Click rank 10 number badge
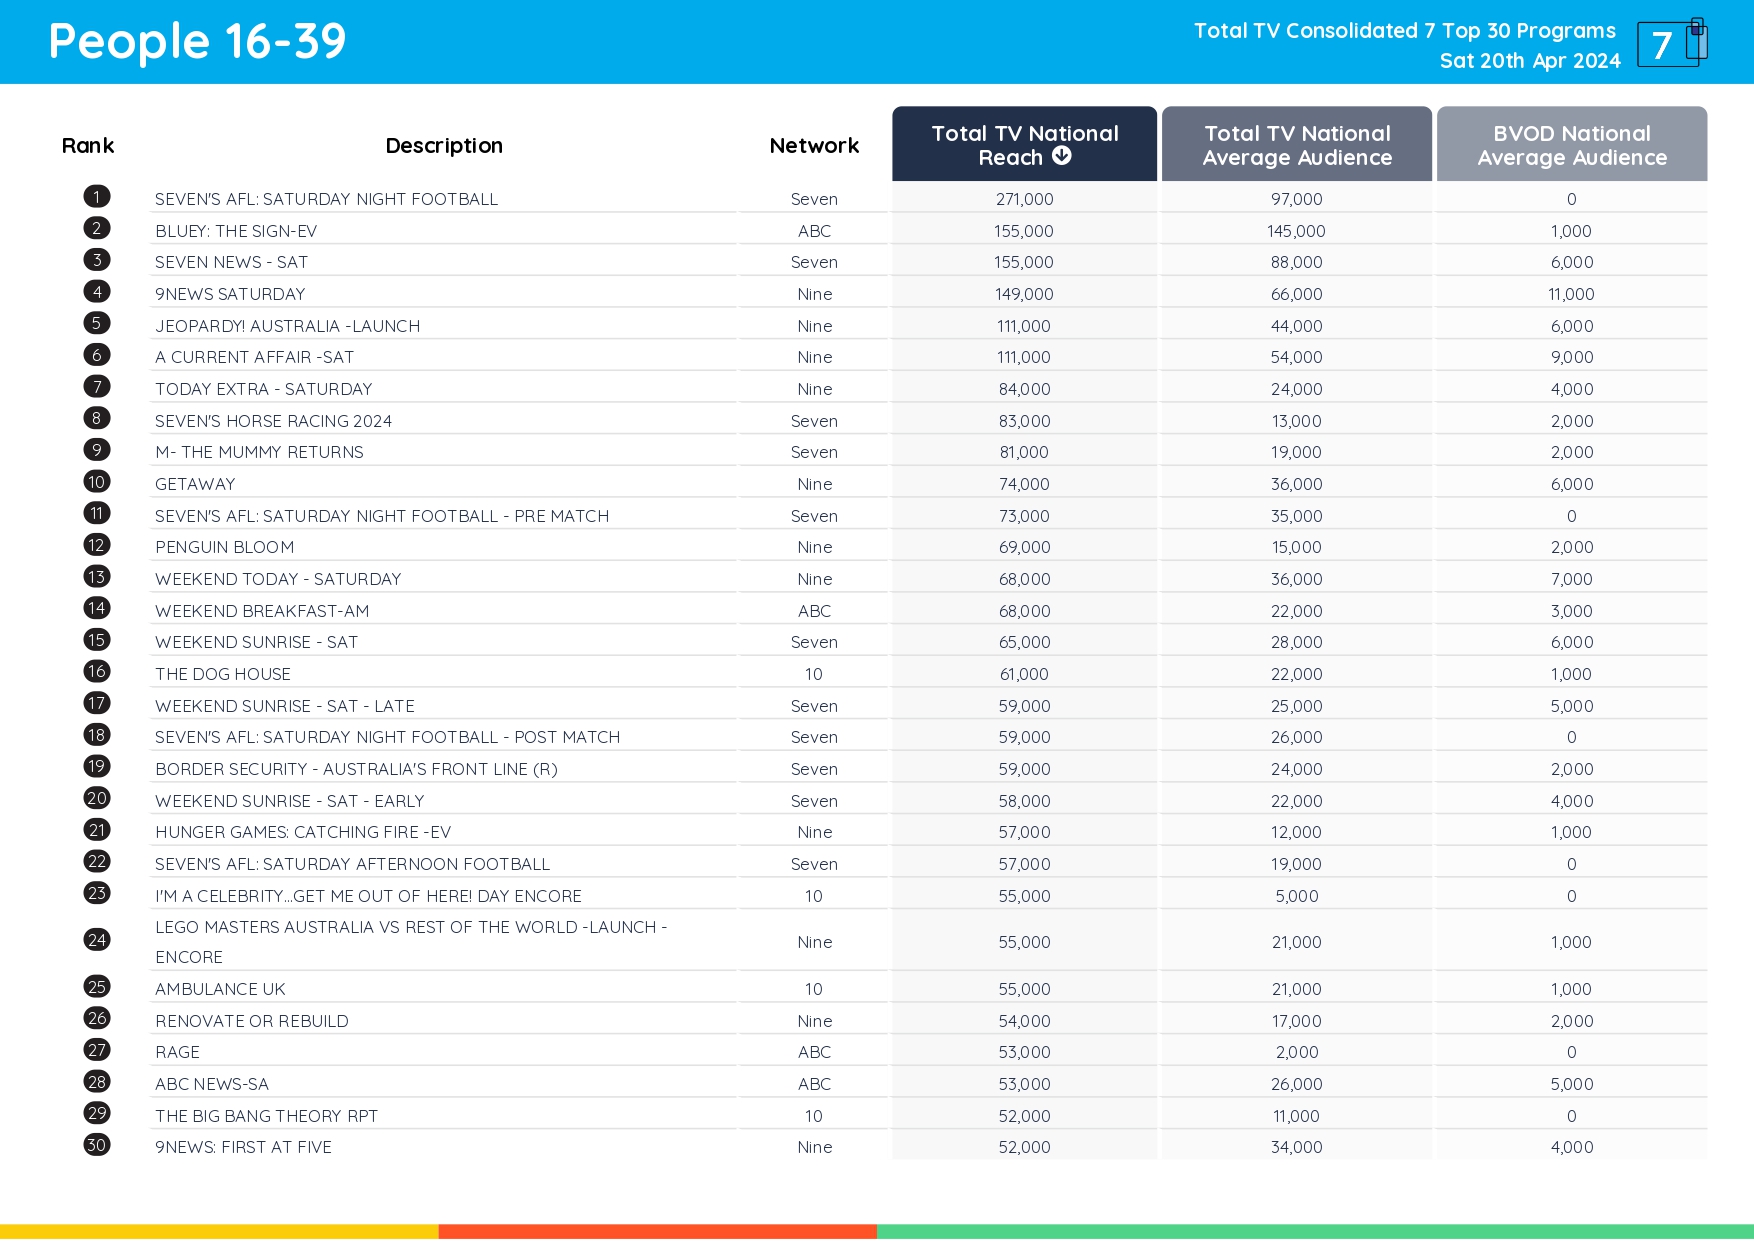 97,482
